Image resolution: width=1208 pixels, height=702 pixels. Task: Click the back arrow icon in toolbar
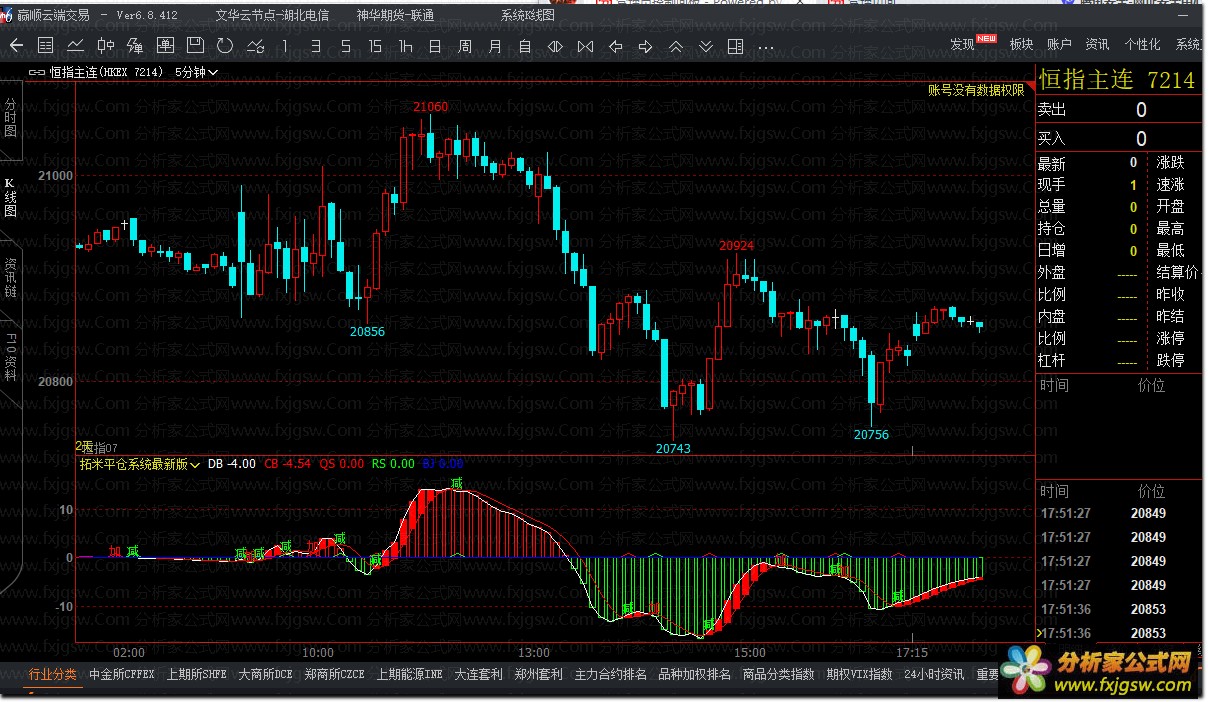tap(16, 46)
